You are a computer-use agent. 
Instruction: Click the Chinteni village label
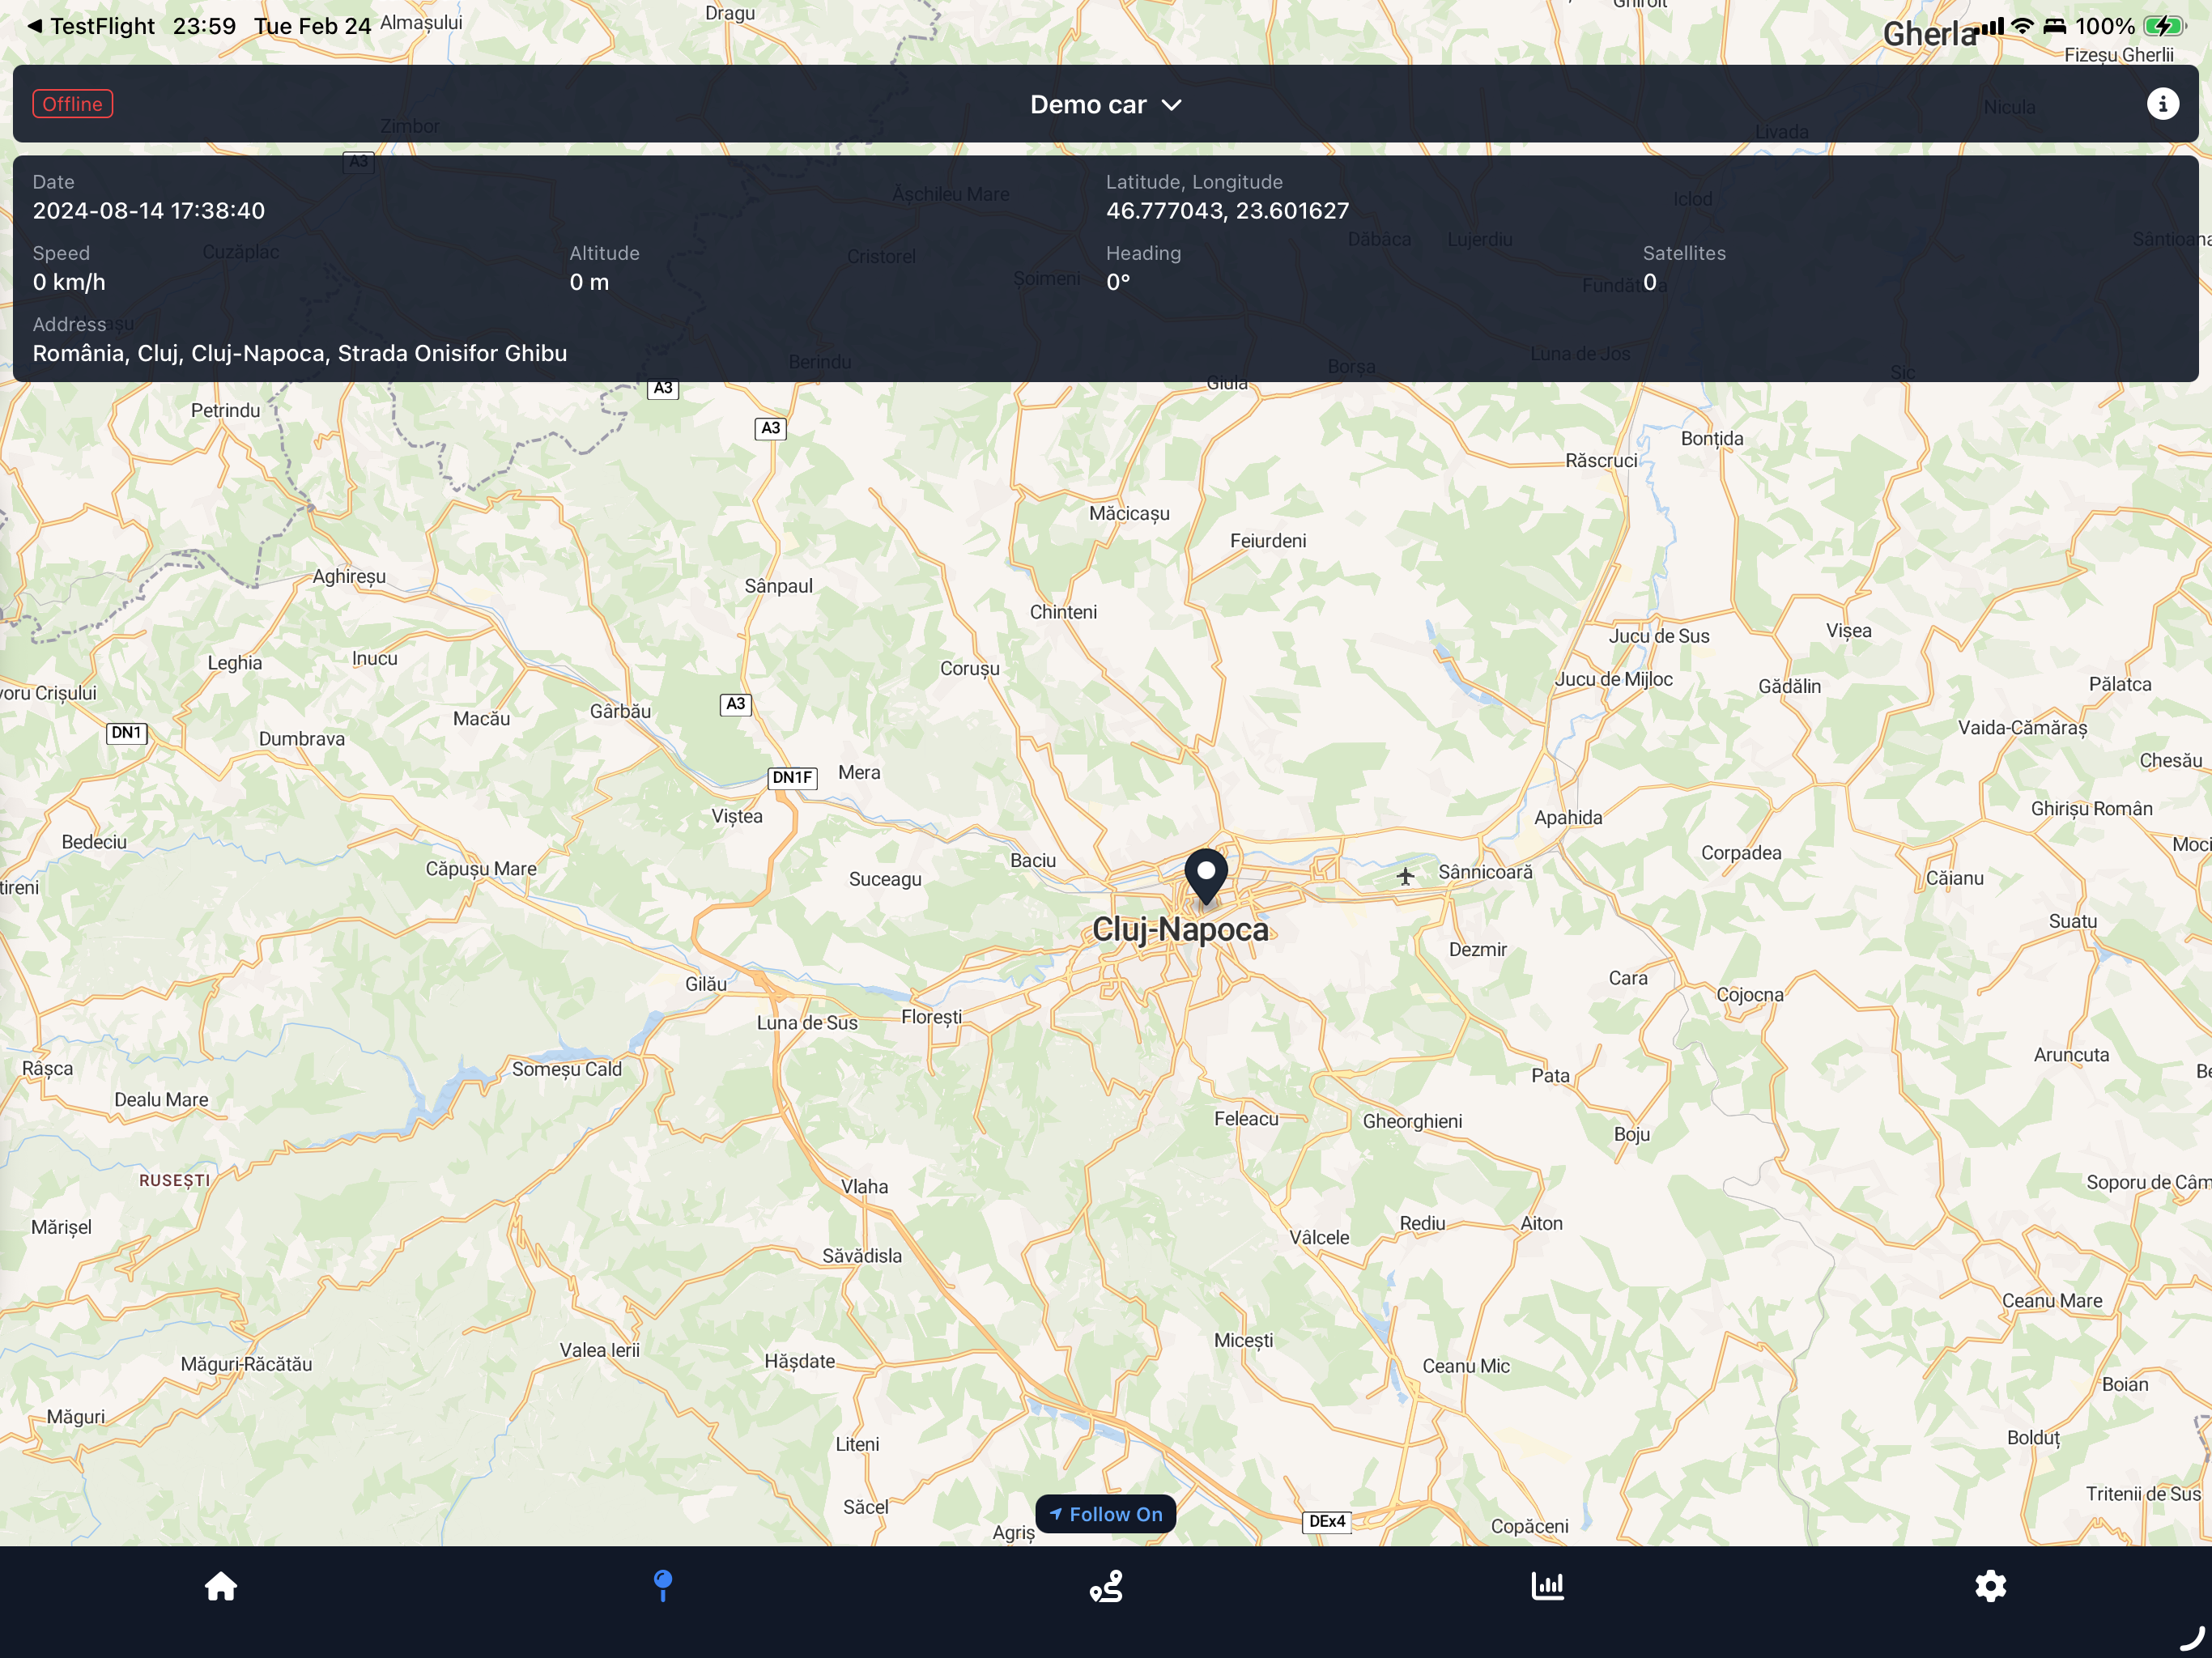pos(1063,613)
